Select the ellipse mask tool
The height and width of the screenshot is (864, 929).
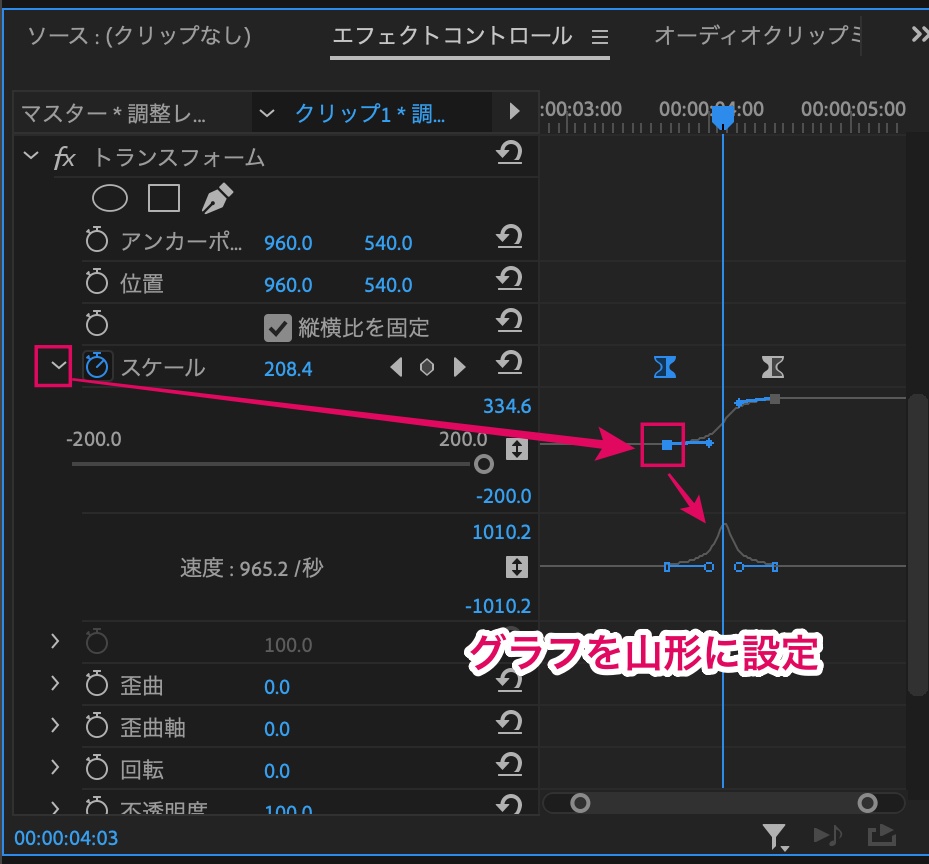[110, 198]
